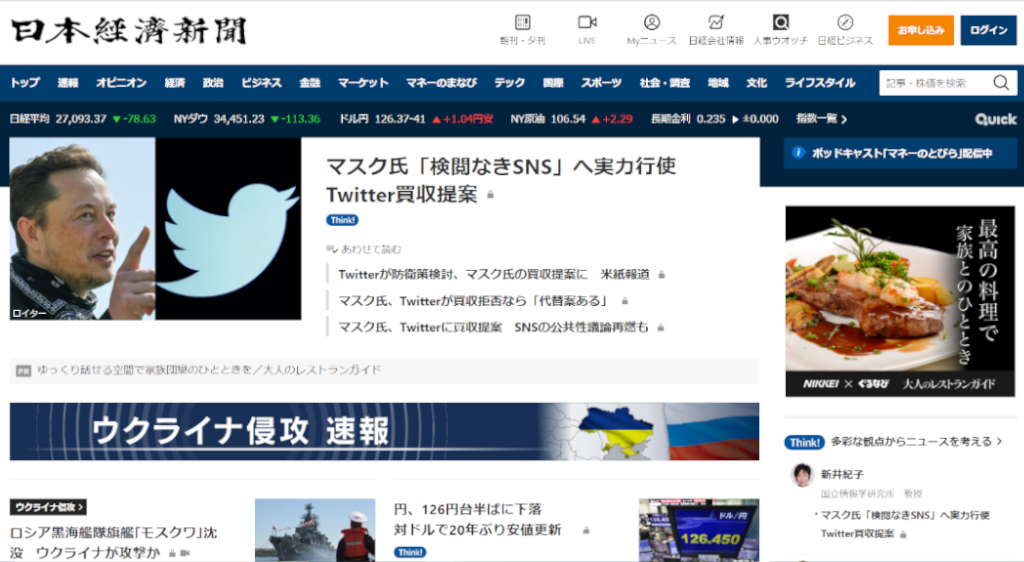
Task: Select 金融 in the navigation bar
Action: click(x=310, y=83)
